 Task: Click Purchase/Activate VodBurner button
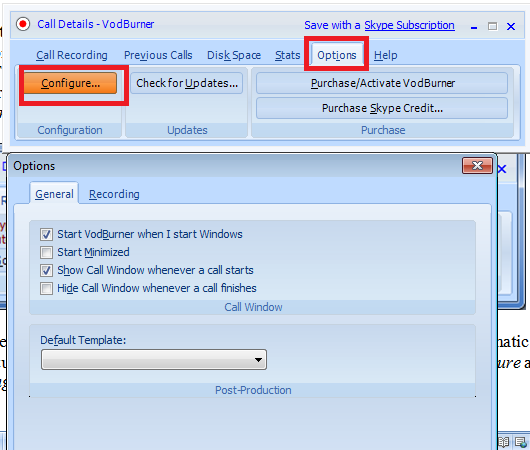pos(382,83)
